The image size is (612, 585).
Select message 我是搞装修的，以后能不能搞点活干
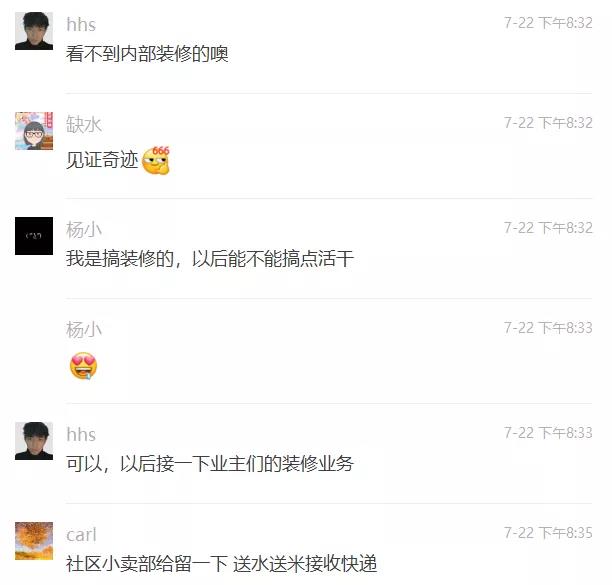(x=210, y=258)
